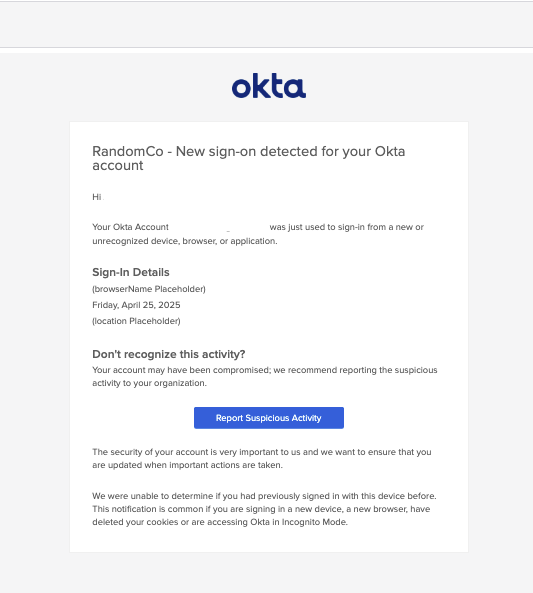
Task: Click the "Hi" greeting line
Action: coord(97,197)
